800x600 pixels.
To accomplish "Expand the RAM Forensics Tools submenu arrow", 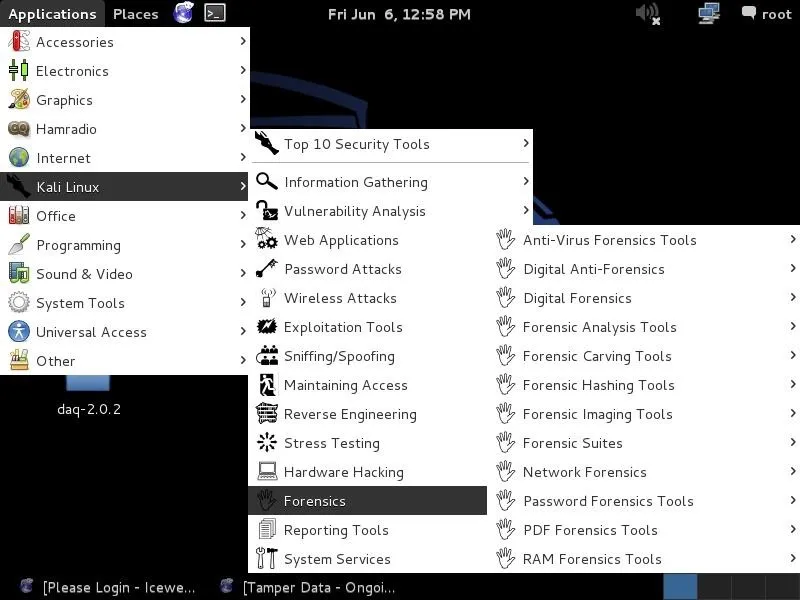I will click(x=792, y=559).
